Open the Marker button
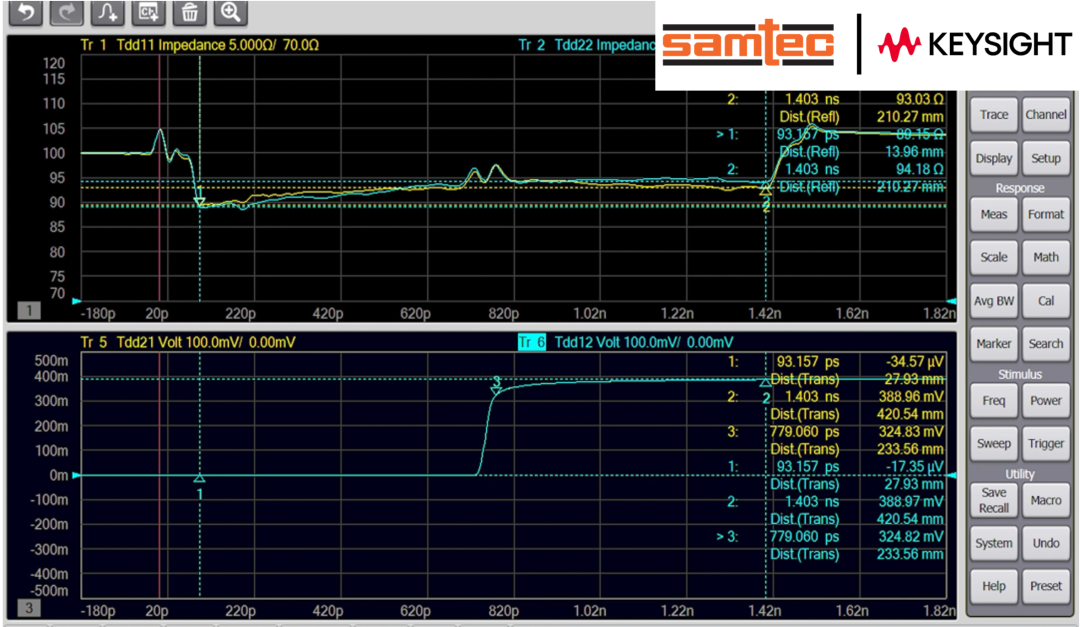The width and height of the screenshot is (1080, 627). (x=994, y=344)
